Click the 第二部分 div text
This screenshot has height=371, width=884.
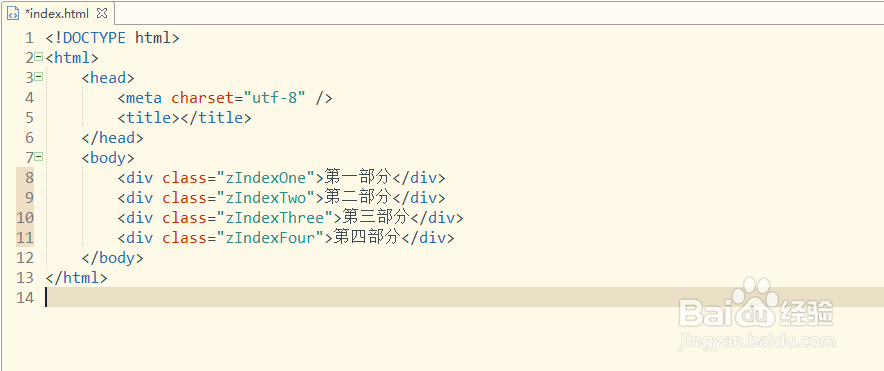pyautogui.click(x=358, y=198)
